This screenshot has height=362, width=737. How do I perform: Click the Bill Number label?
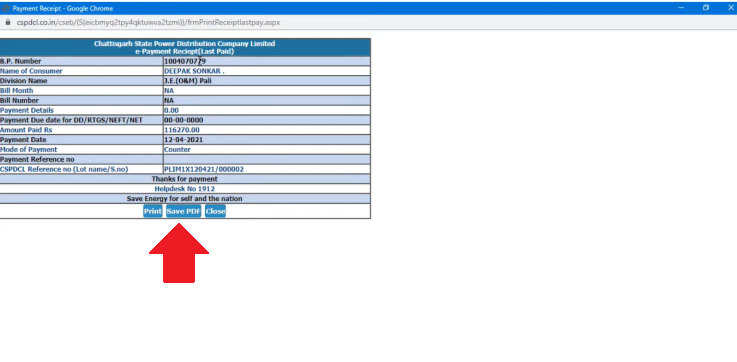pos(19,101)
